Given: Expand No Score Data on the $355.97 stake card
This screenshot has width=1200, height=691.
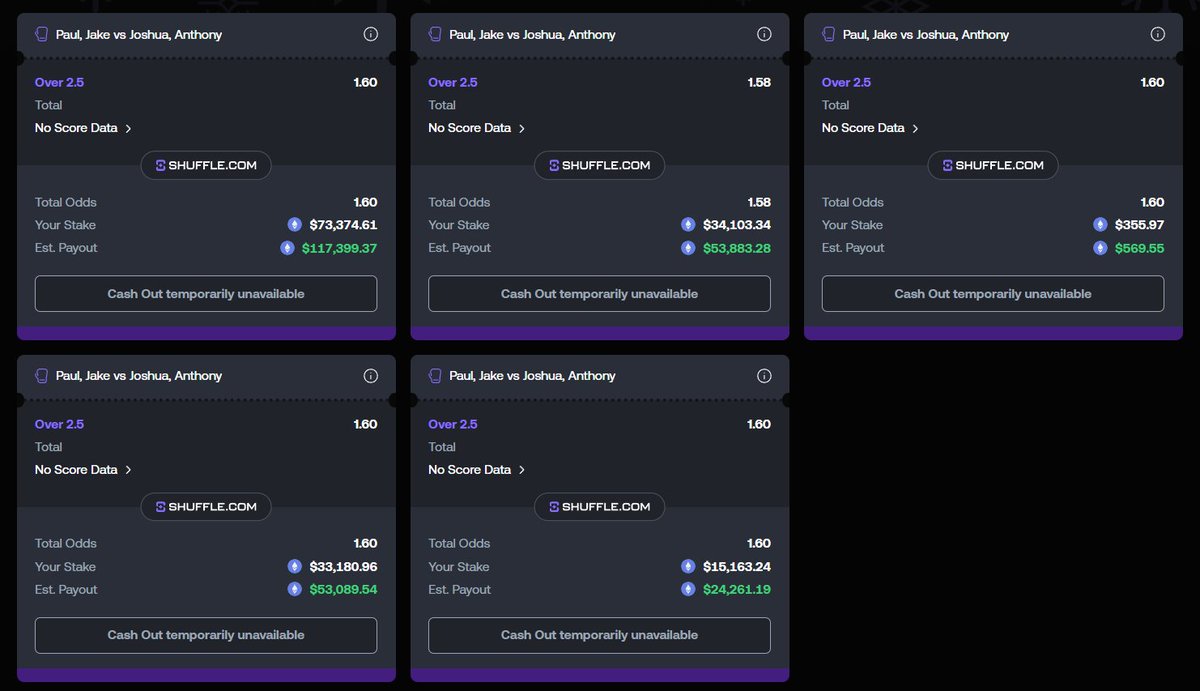Looking at the screenshot, I should click(x=870, y=128).
